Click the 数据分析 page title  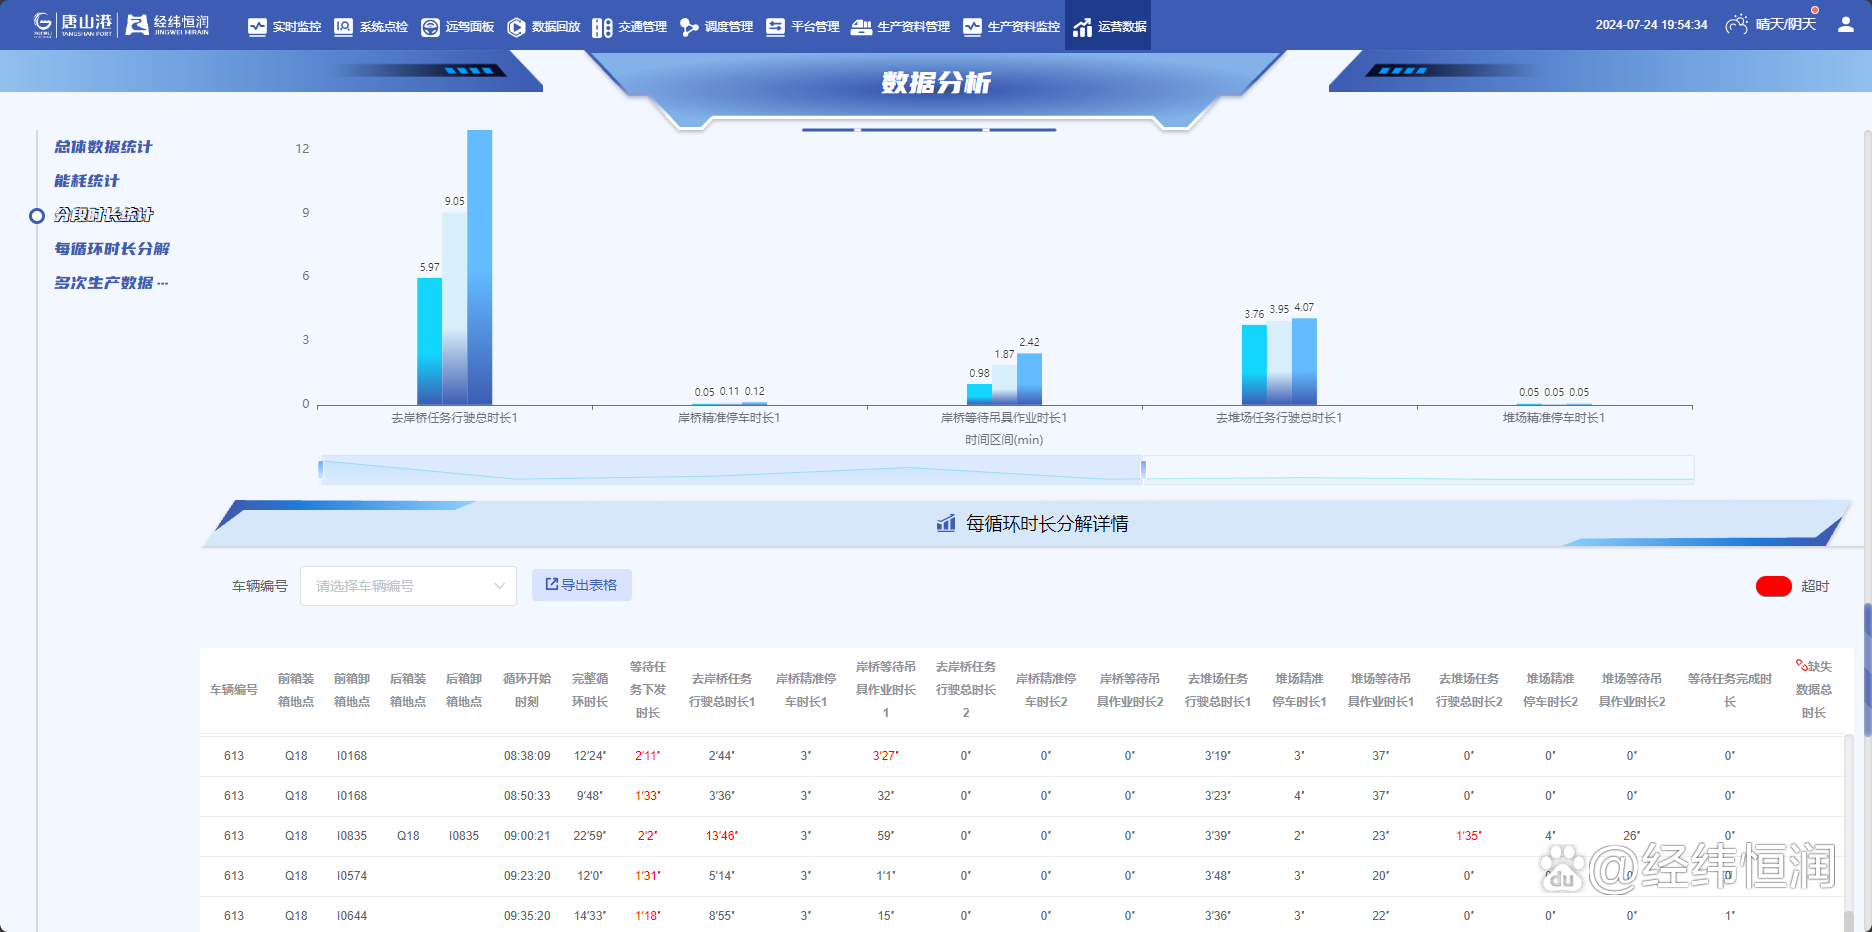coord(935,83)
